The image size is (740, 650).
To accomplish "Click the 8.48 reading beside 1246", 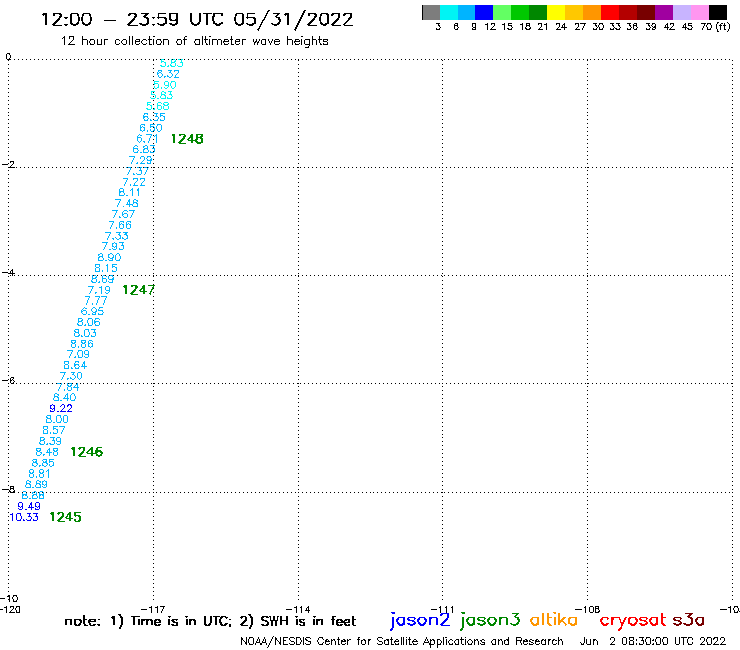I will point(47,452).
